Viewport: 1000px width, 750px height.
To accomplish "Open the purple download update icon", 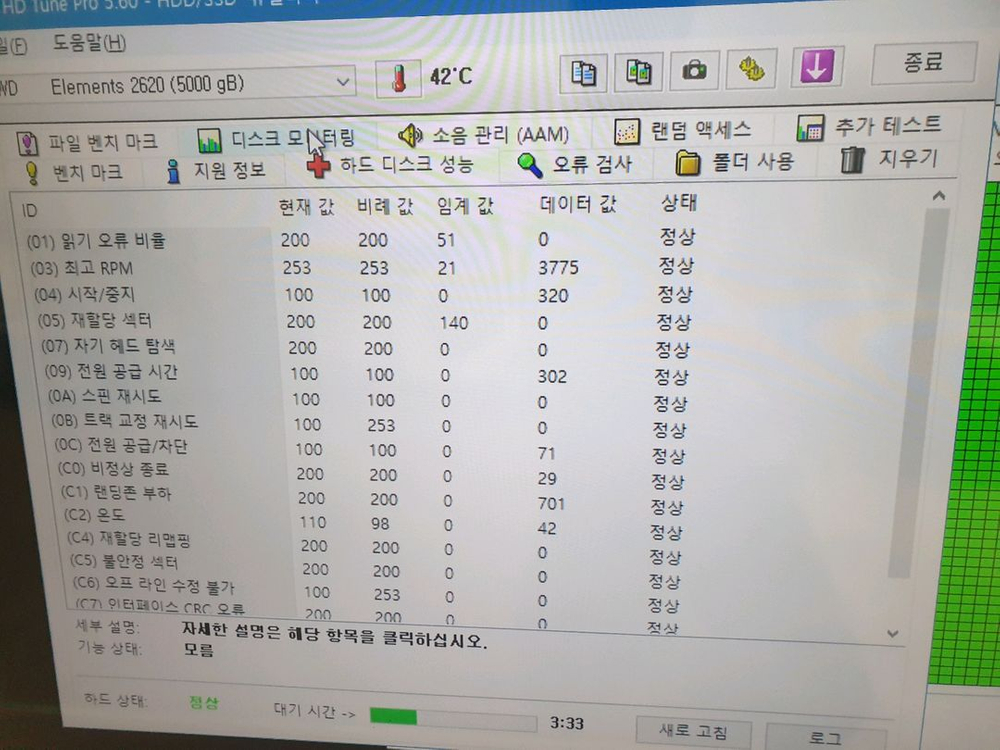I will click(816, 68).
